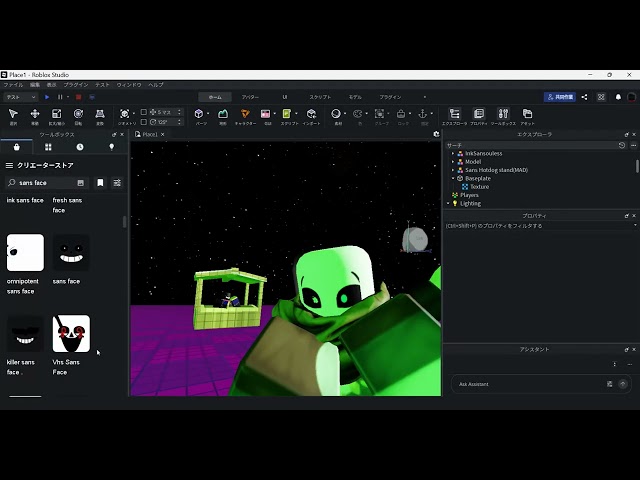Toggle the move snapping checkbox

[144, 112]
